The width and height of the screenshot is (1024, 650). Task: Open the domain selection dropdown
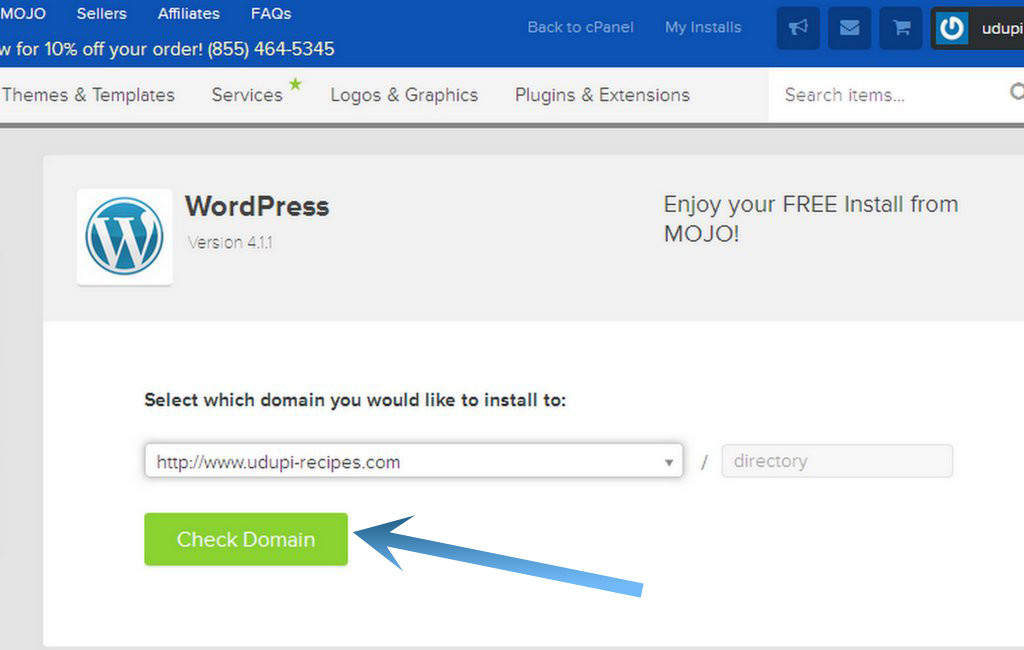coord(414,461)
